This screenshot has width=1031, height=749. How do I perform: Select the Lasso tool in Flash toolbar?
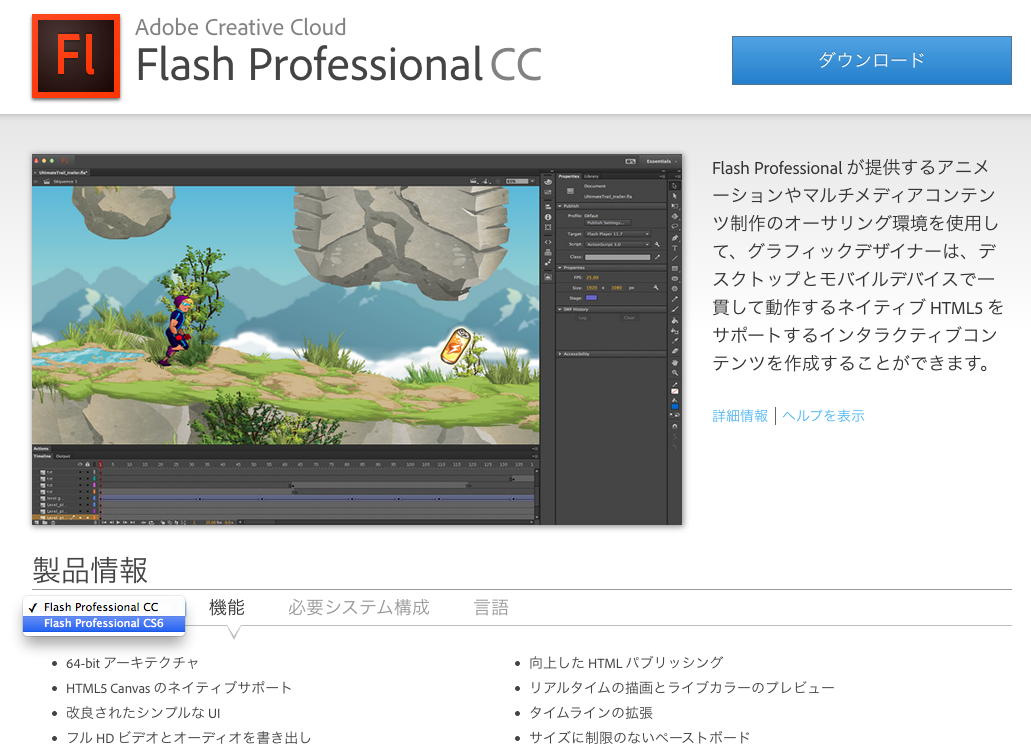click(675, 226)
